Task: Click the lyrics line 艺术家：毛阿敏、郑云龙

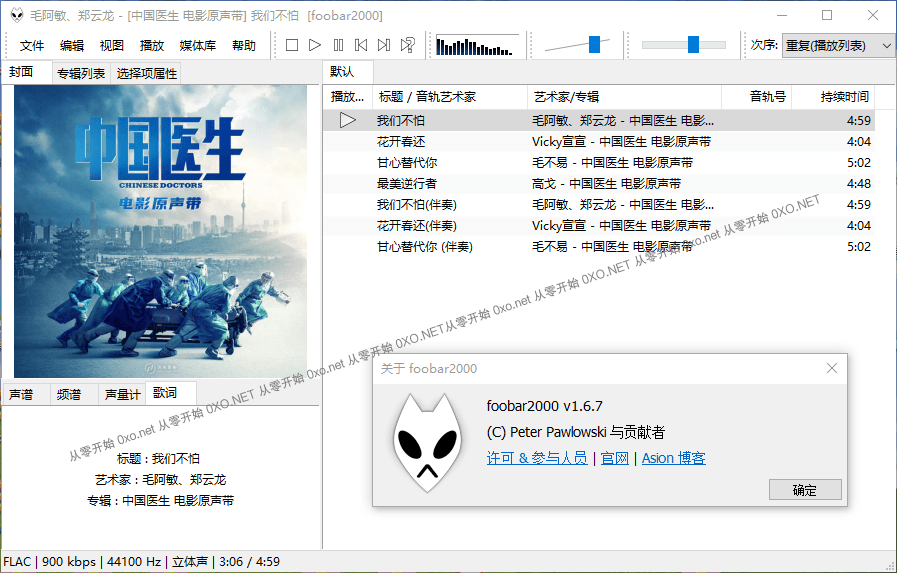Action: (160, 479)
